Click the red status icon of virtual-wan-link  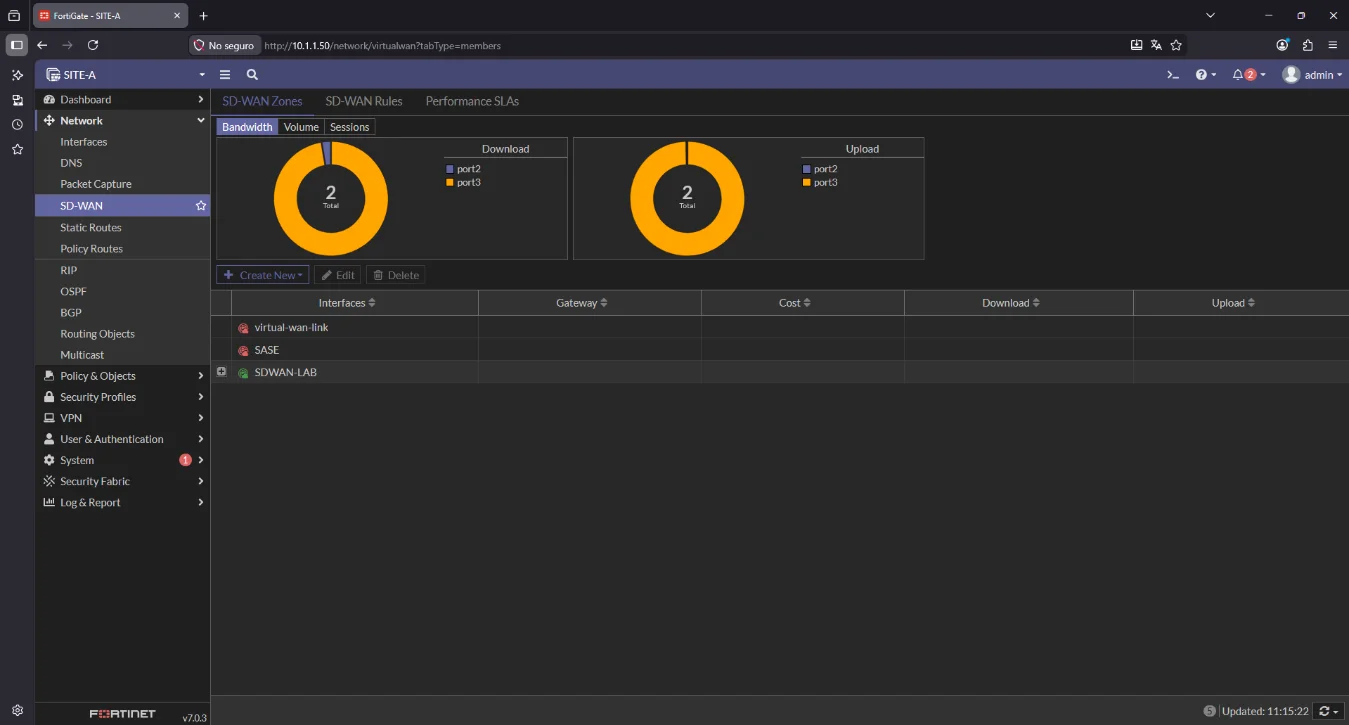click(x=243, y=328)
